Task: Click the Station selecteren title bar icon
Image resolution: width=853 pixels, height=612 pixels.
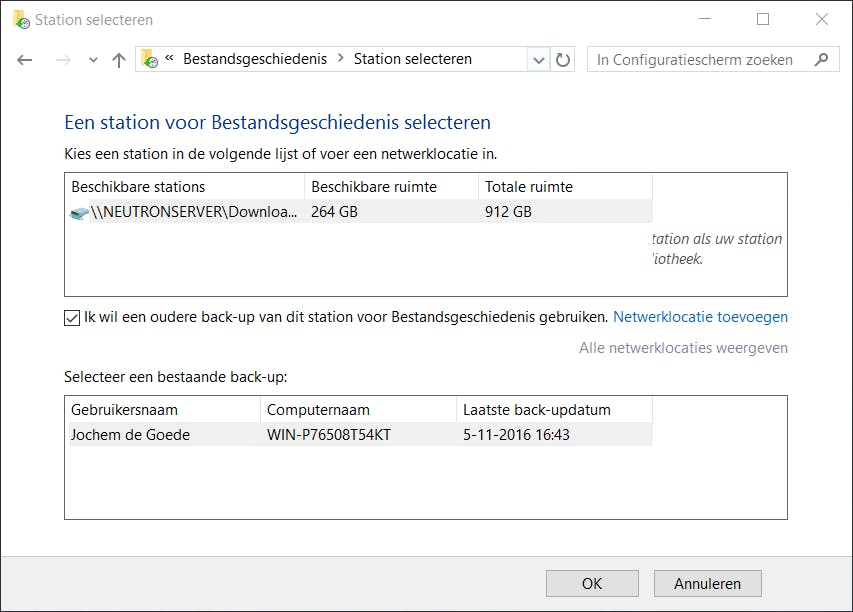Action: [20, 19]
